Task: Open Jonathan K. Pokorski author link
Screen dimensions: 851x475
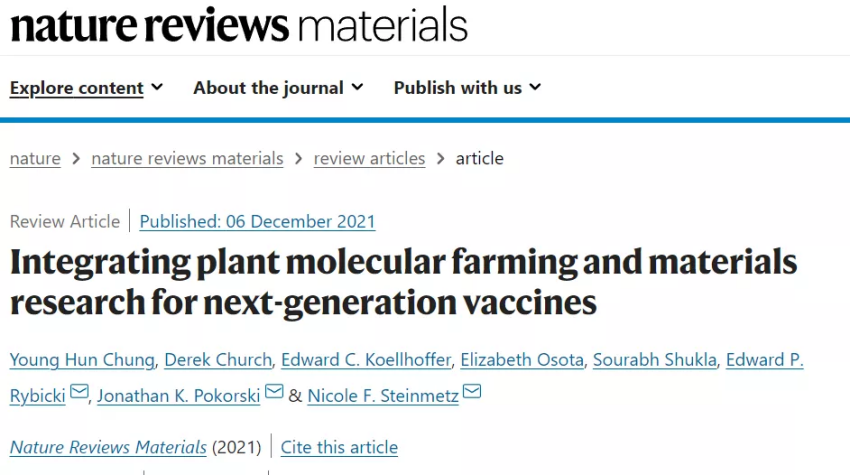Action: coord(179,396)
